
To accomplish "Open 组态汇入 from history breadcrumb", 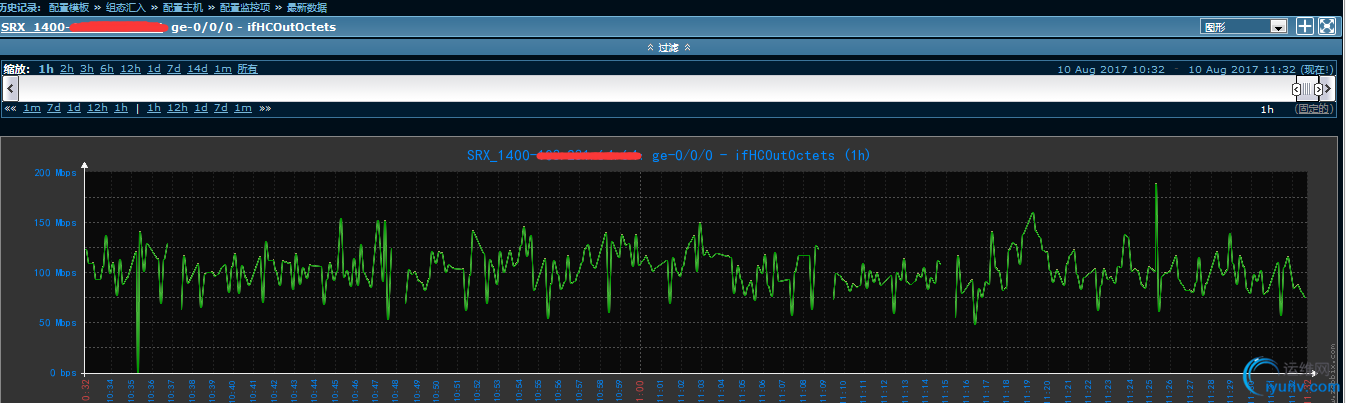I will (125, 7).
